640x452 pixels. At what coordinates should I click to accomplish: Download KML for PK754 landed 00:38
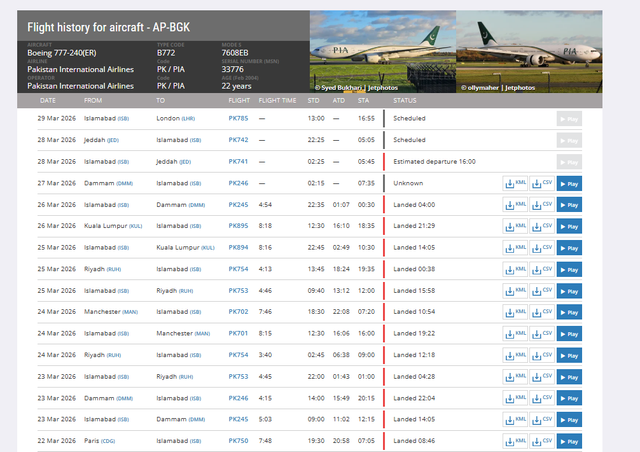(x=515, y=269)
